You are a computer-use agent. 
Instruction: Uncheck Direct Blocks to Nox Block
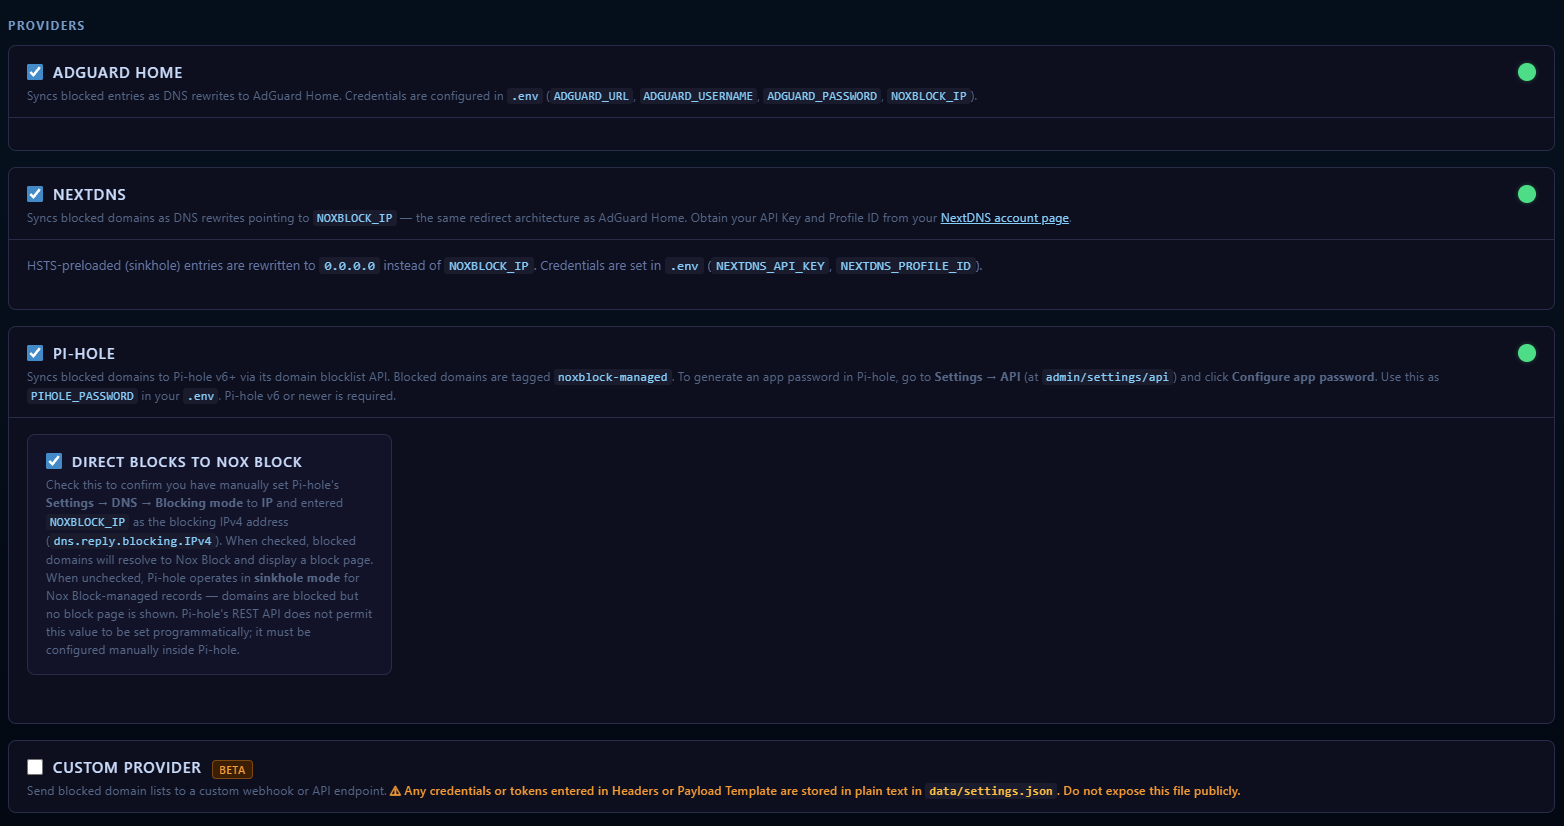54,461
